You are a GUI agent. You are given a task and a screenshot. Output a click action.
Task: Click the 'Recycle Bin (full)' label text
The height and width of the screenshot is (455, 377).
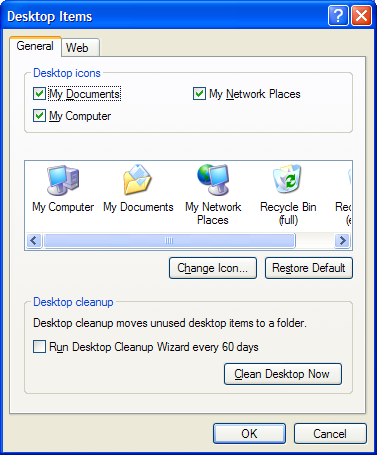coord(288,213)
